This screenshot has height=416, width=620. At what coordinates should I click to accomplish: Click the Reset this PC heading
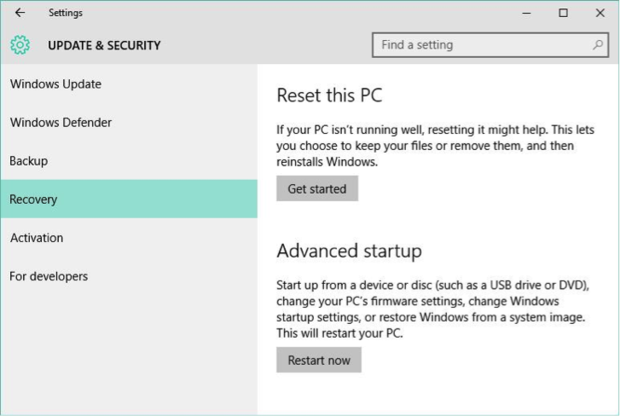329,95
